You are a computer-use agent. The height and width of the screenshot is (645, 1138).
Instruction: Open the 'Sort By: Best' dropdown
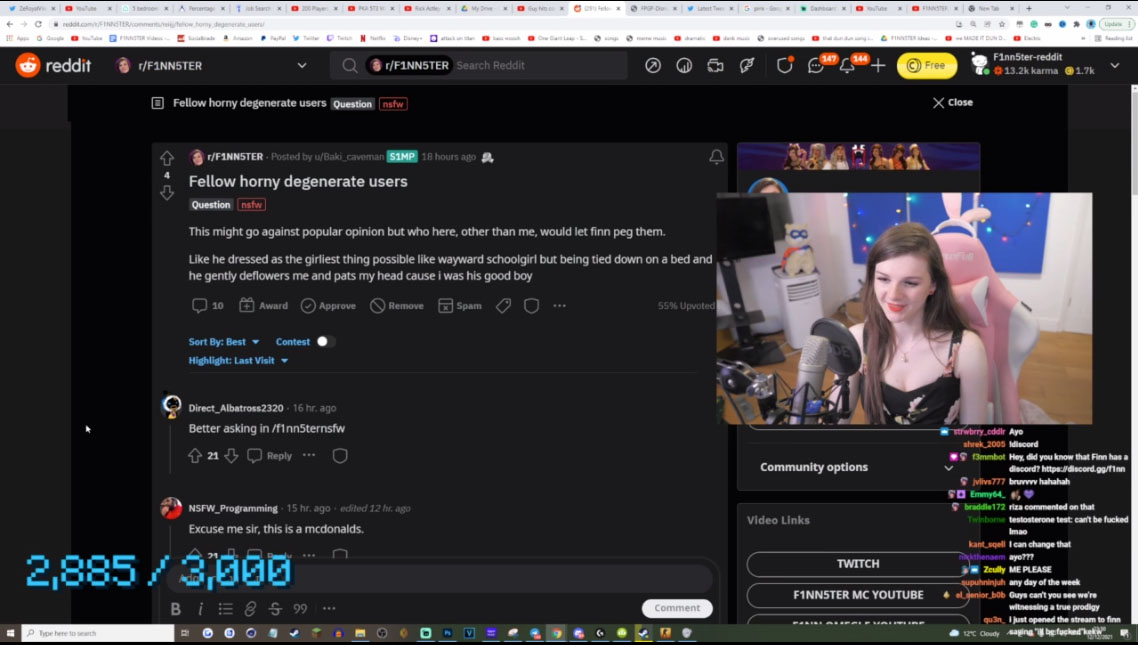224,342
